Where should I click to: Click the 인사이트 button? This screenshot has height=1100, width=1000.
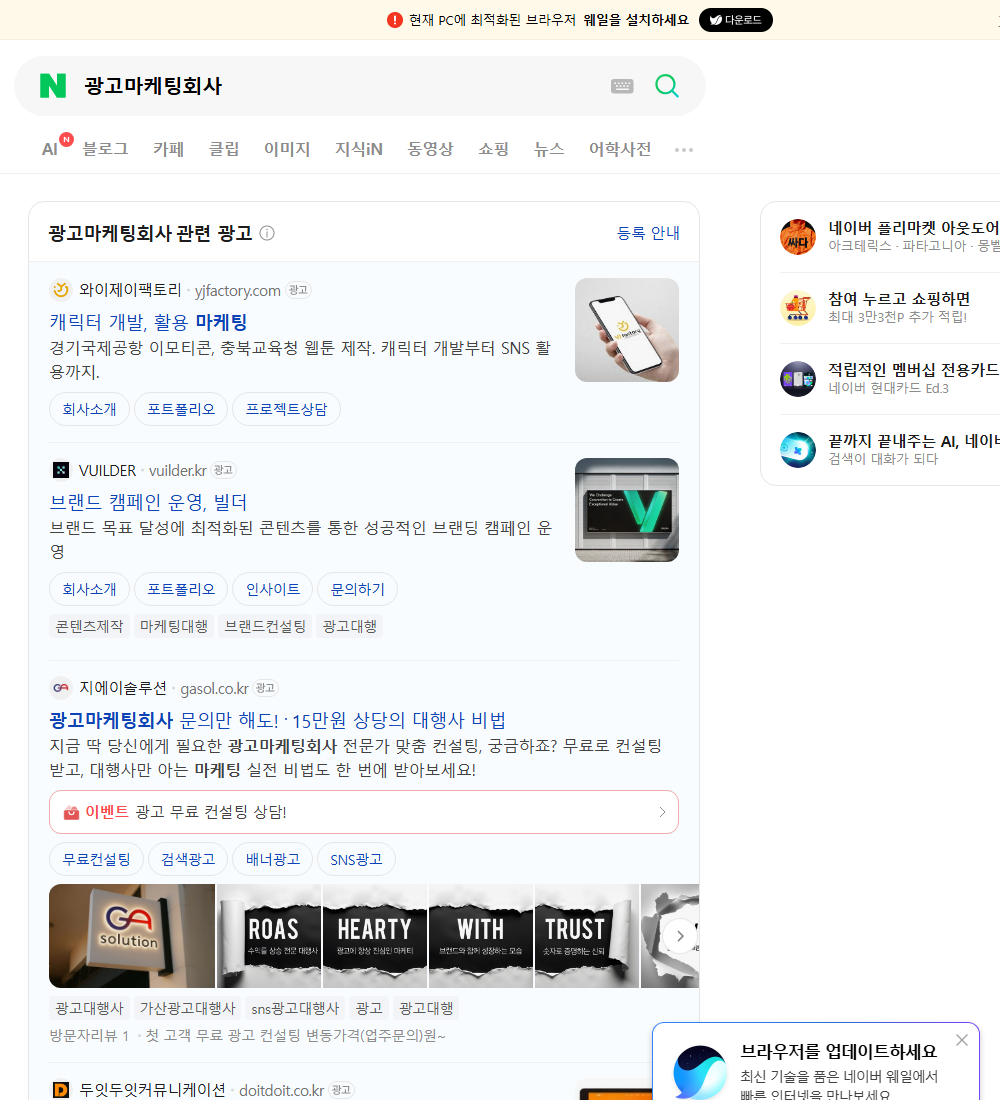[x=272, y=589]
